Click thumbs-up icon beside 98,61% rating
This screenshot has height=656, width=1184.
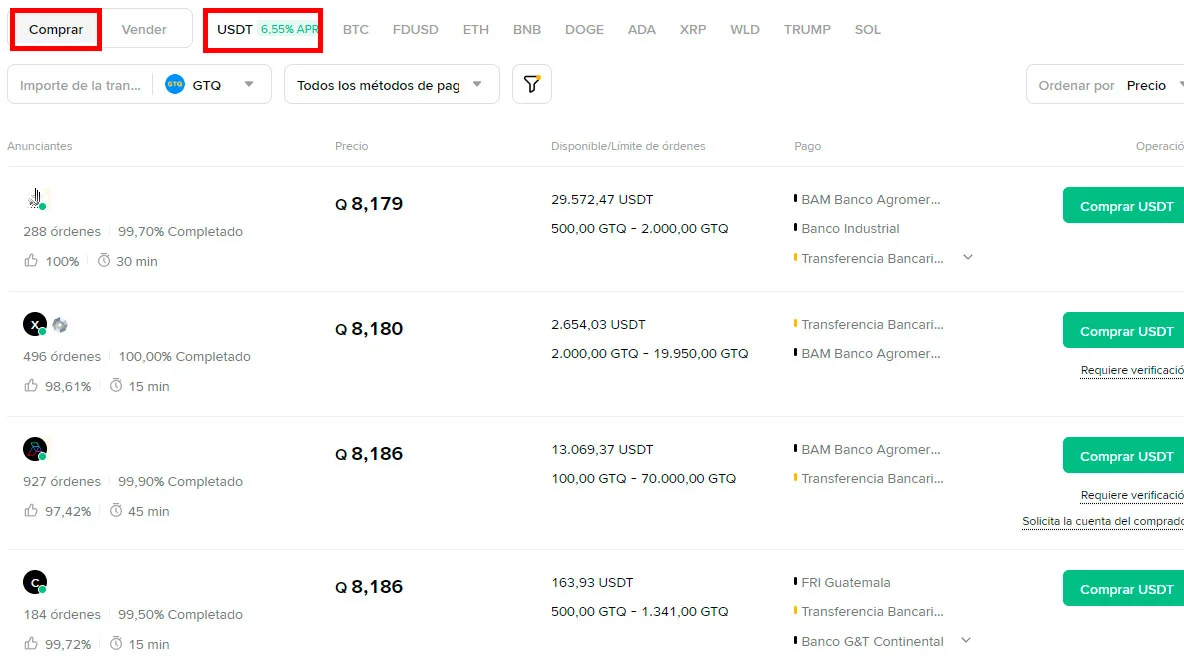click(31, 386)
